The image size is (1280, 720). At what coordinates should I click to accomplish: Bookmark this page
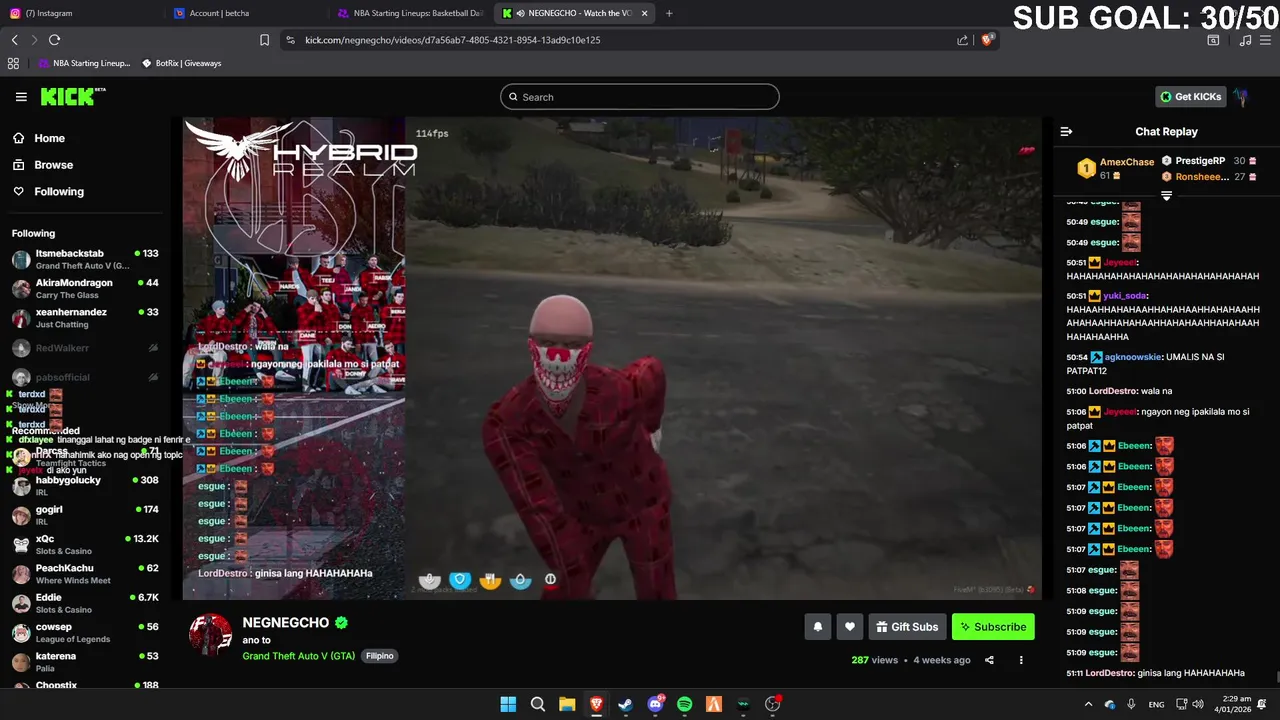(x=264, y=40)
